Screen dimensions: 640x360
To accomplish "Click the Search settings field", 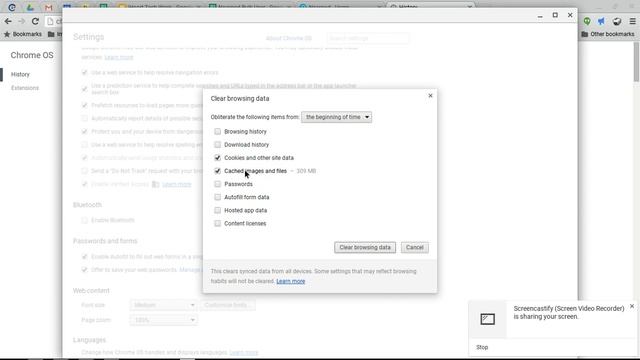I will click(x=368, y=38).
